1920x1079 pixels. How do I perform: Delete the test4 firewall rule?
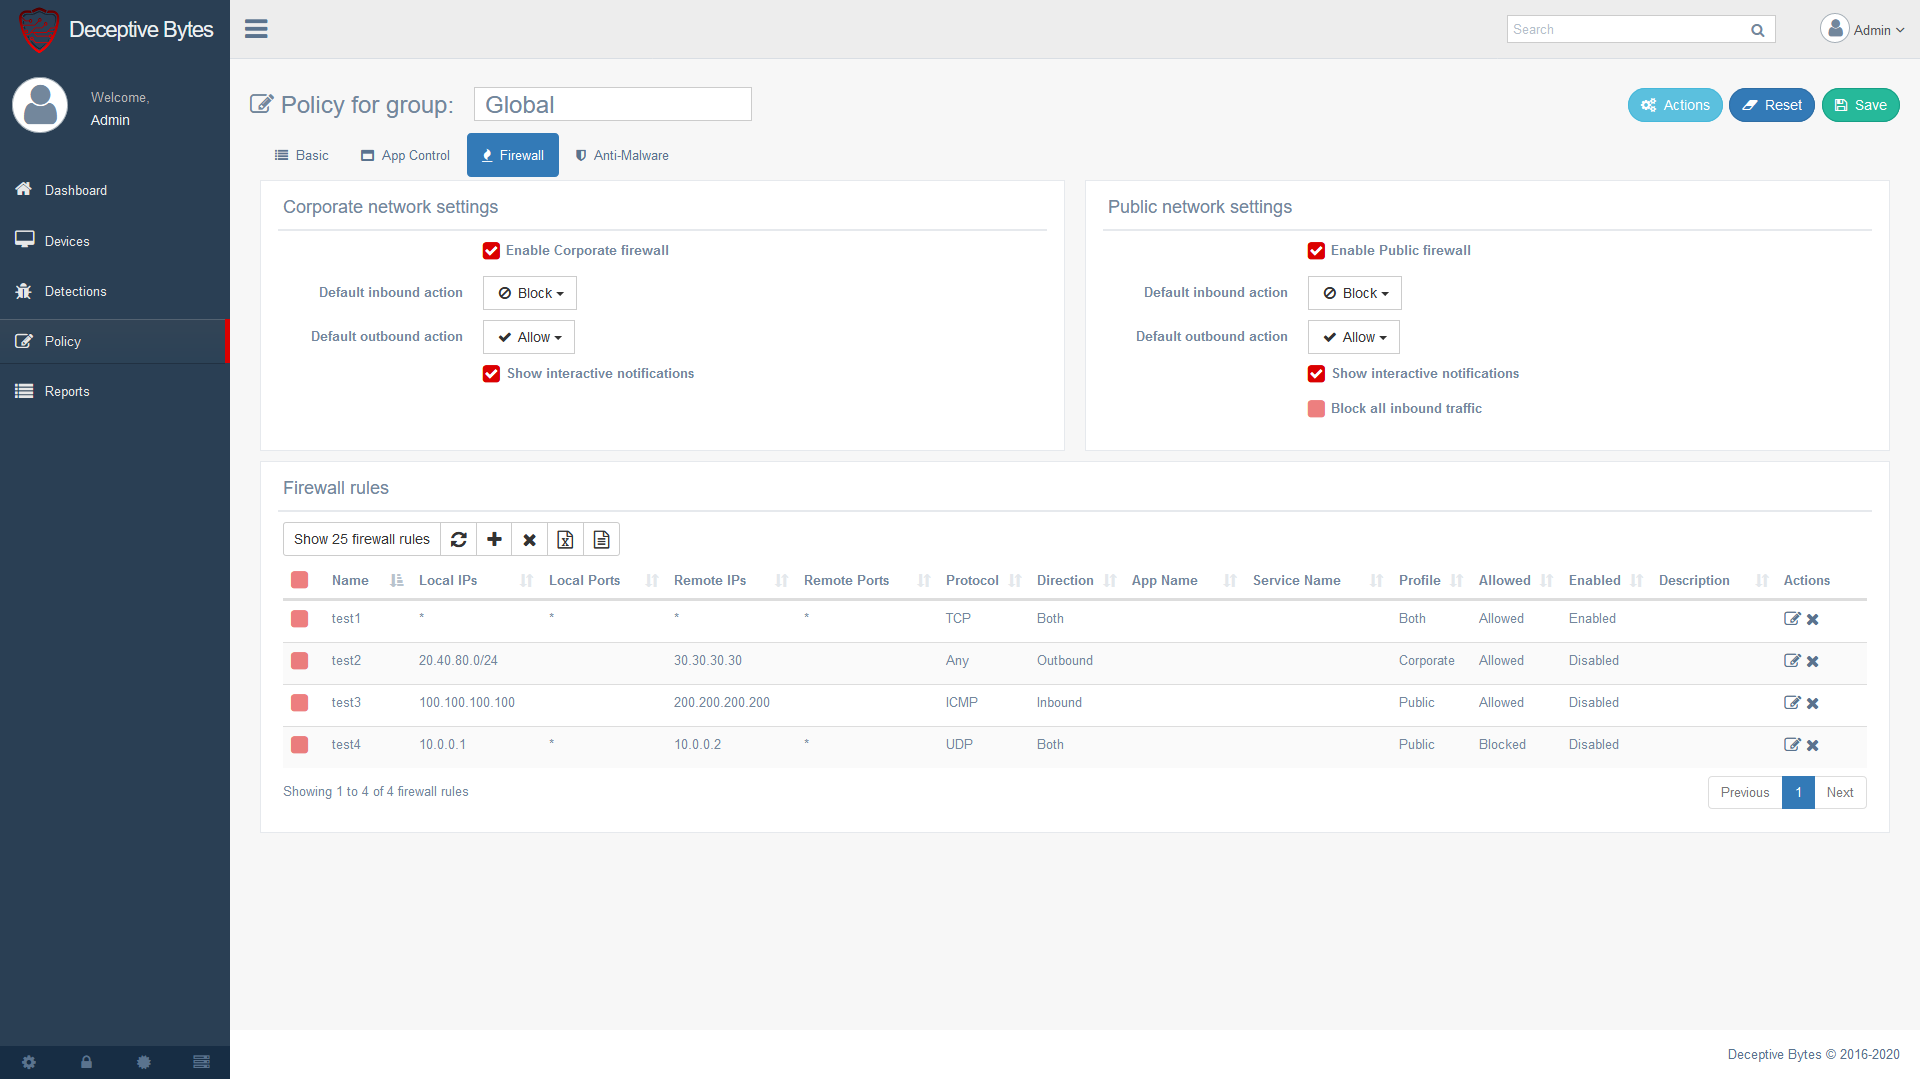pyautogui.click(x=1813, y=745)
